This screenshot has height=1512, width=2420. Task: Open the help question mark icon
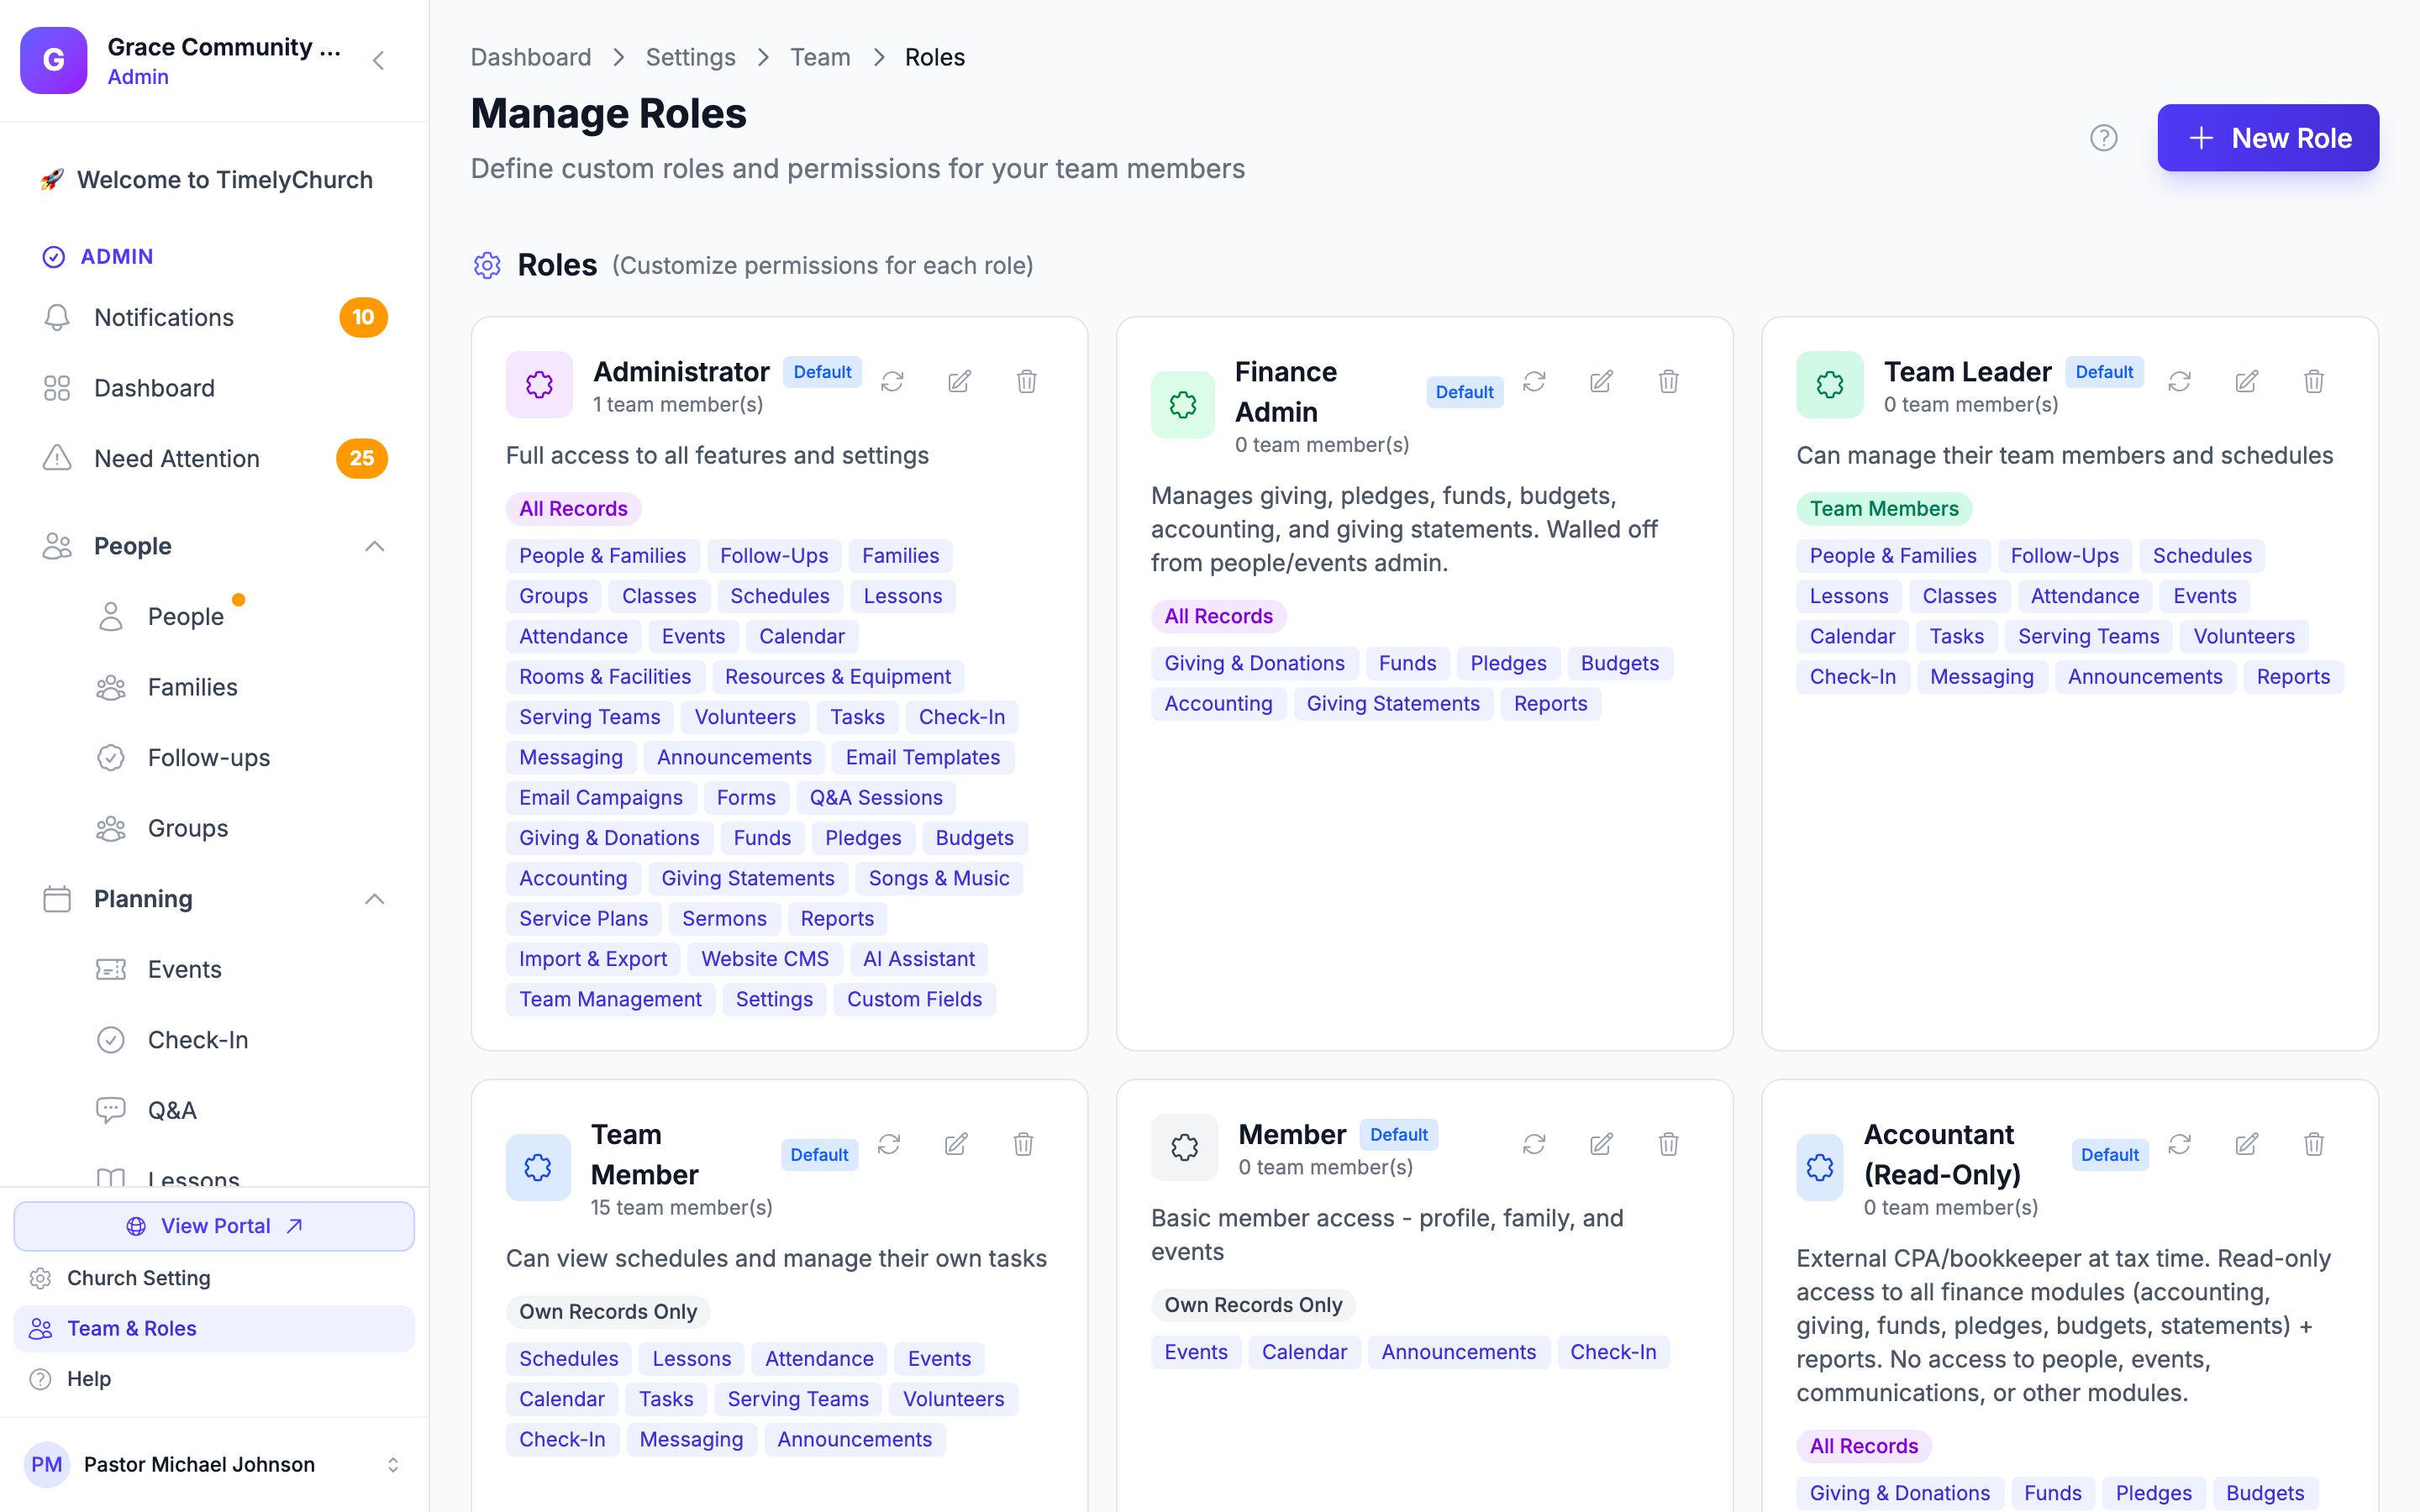pyautogui.click(x=2103, y=138)
